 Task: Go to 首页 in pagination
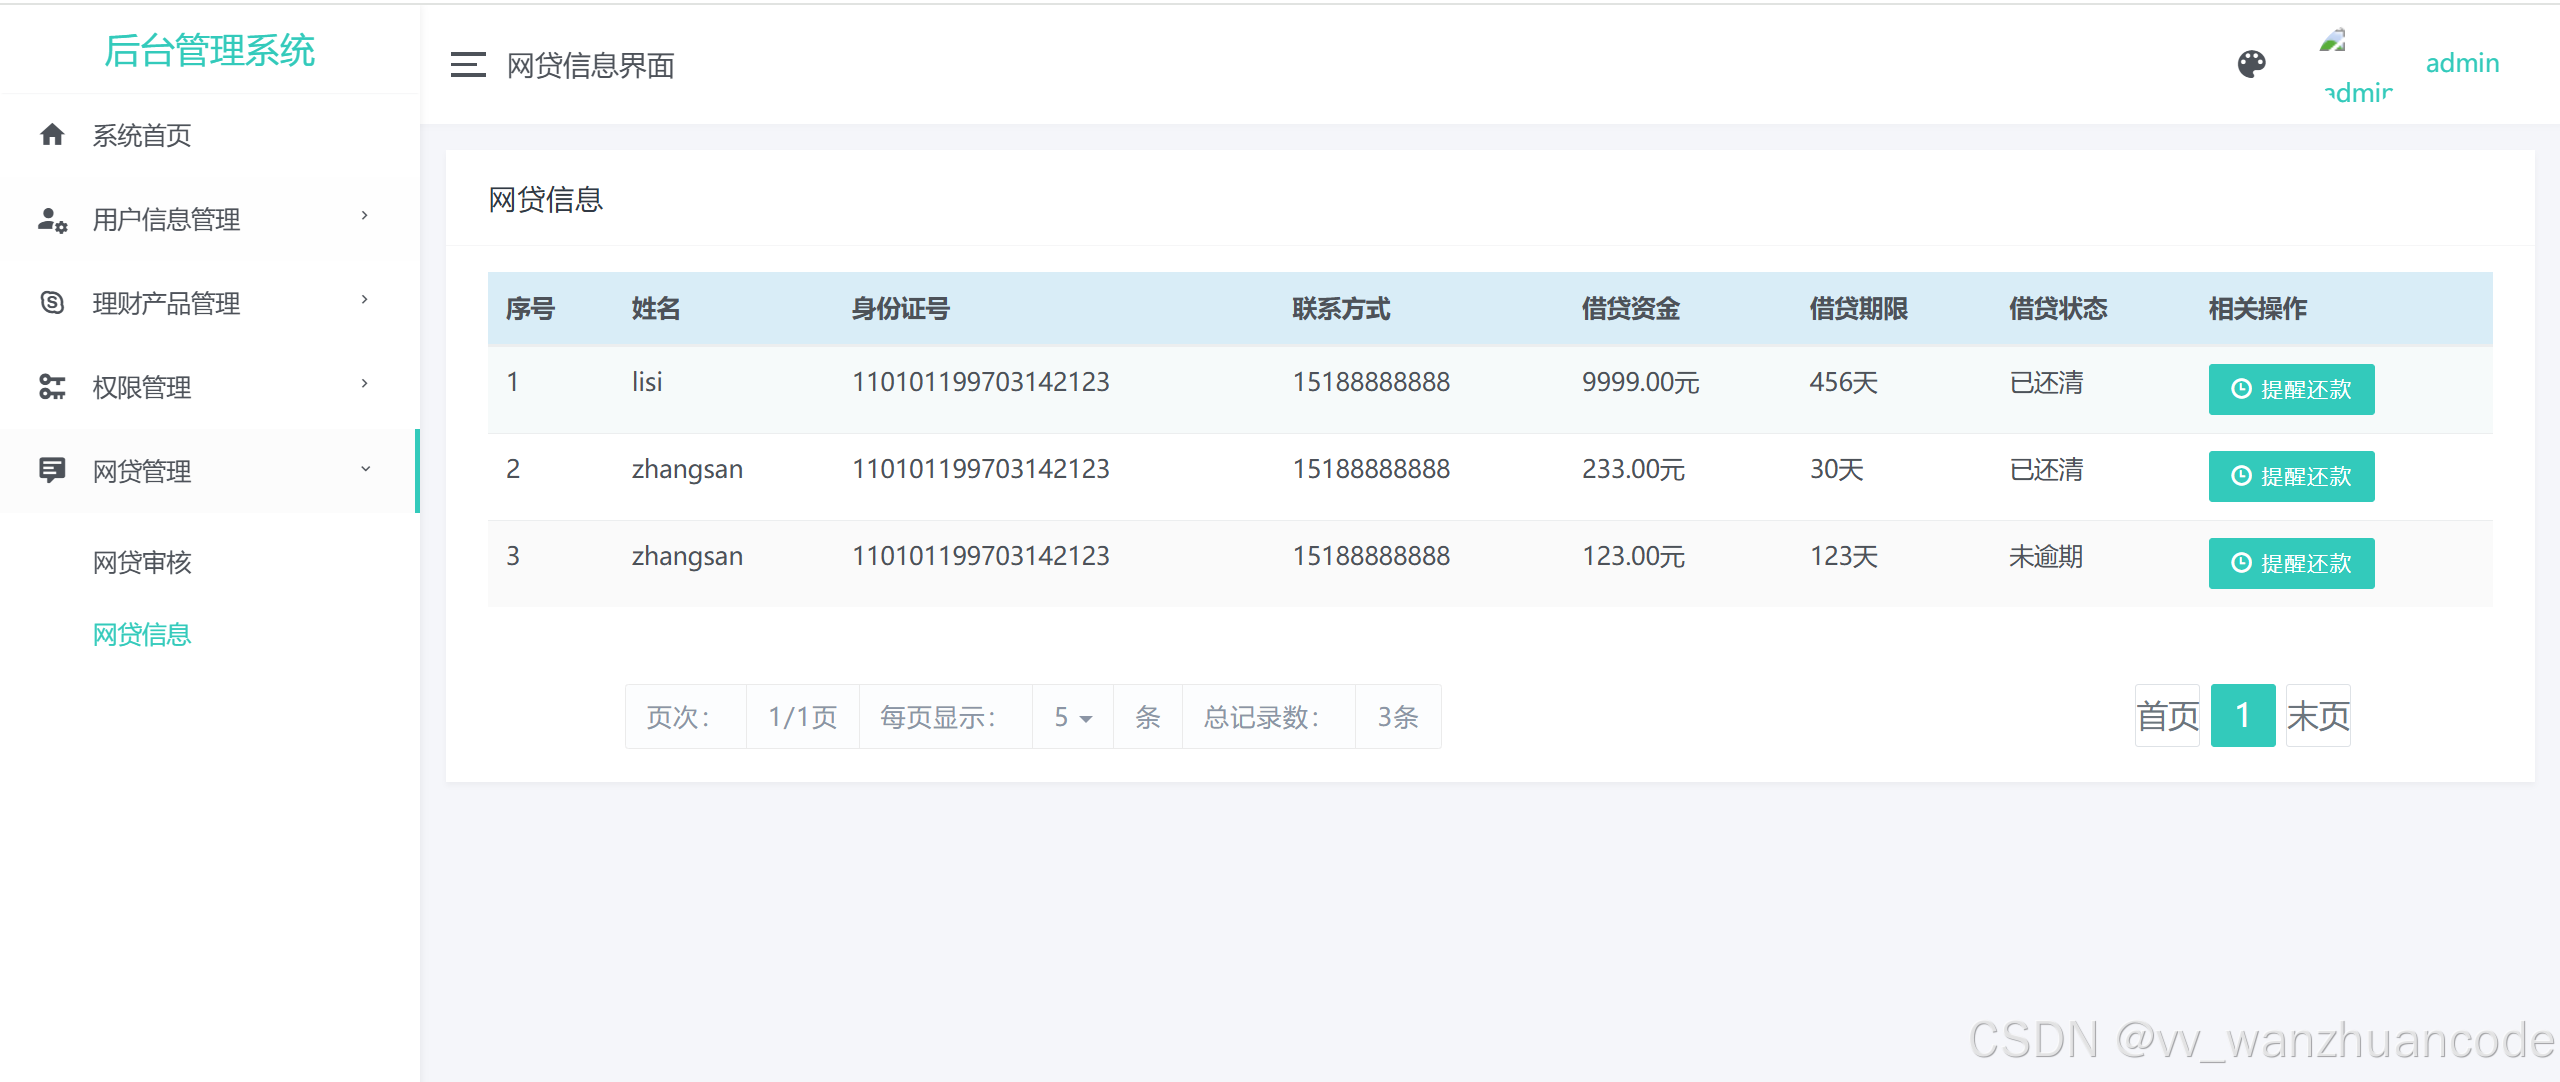click(2167, 716)
